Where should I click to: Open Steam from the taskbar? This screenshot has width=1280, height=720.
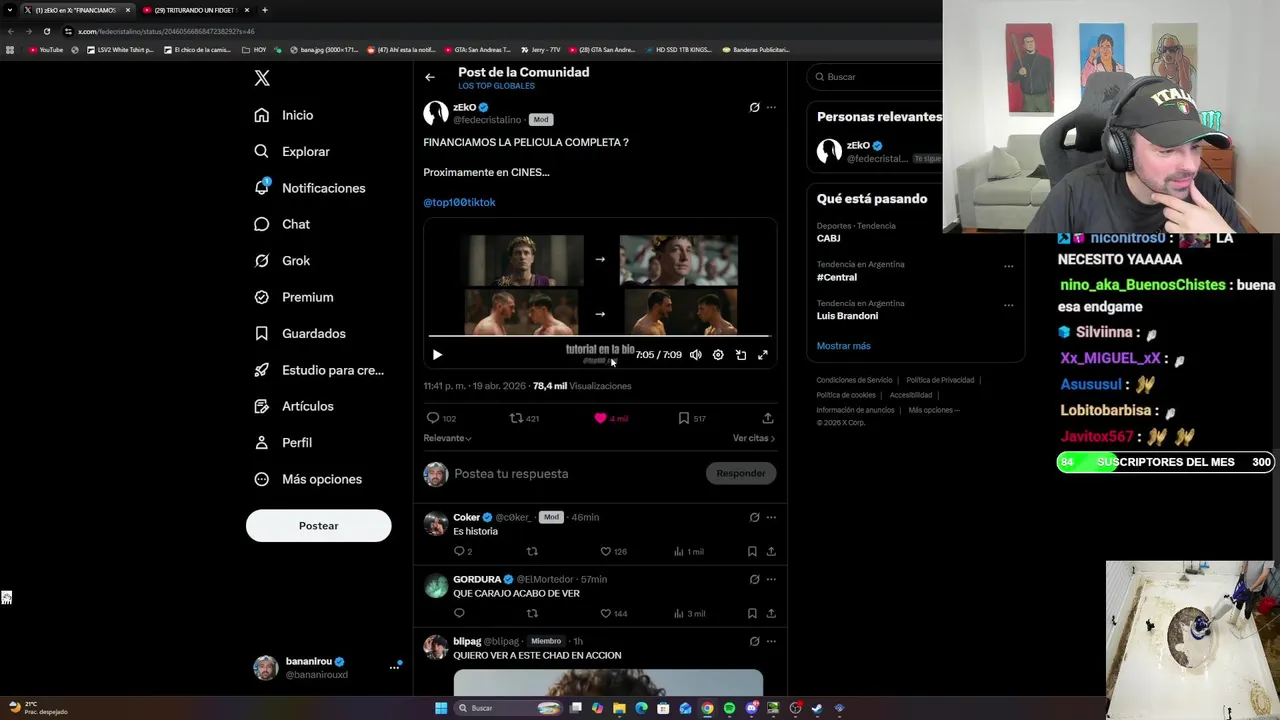coord(817,708)
